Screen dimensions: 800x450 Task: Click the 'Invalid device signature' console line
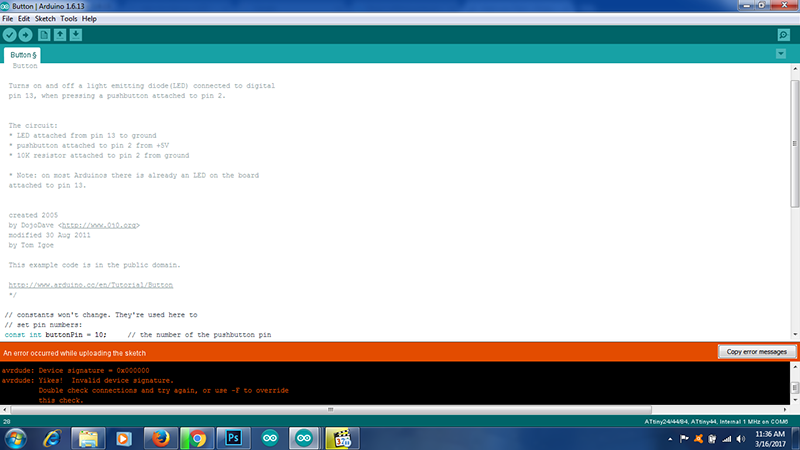point(88,381)
